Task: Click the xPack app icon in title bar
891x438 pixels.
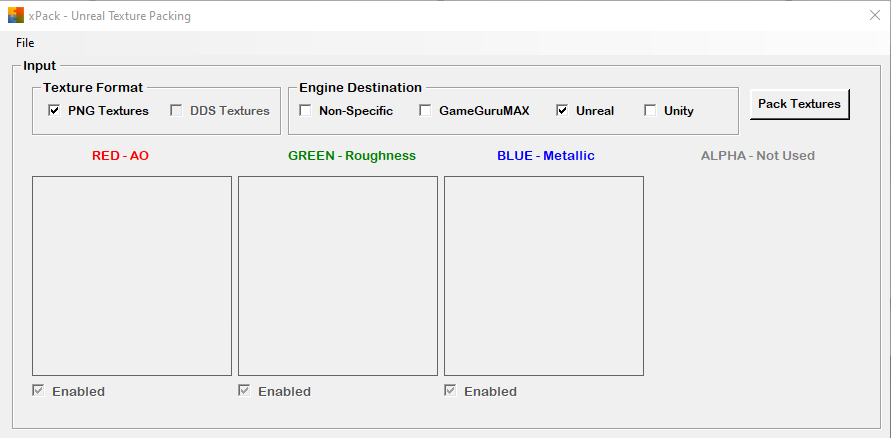Action: click(x=16, y=15)
